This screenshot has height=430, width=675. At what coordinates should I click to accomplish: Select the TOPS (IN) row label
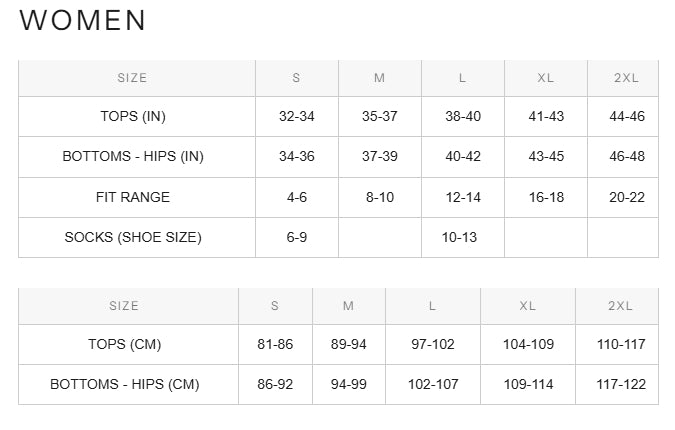(x=133, y=117)
